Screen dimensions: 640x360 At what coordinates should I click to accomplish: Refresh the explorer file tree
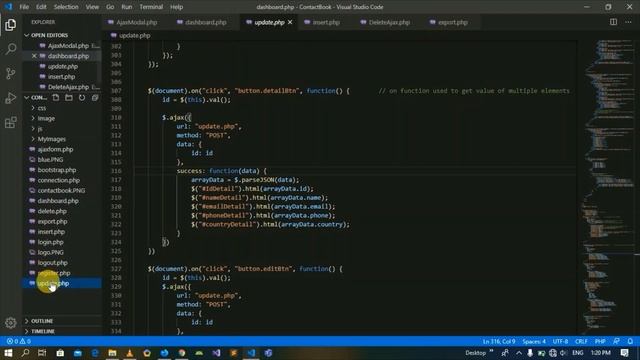[x=82, y=98]
